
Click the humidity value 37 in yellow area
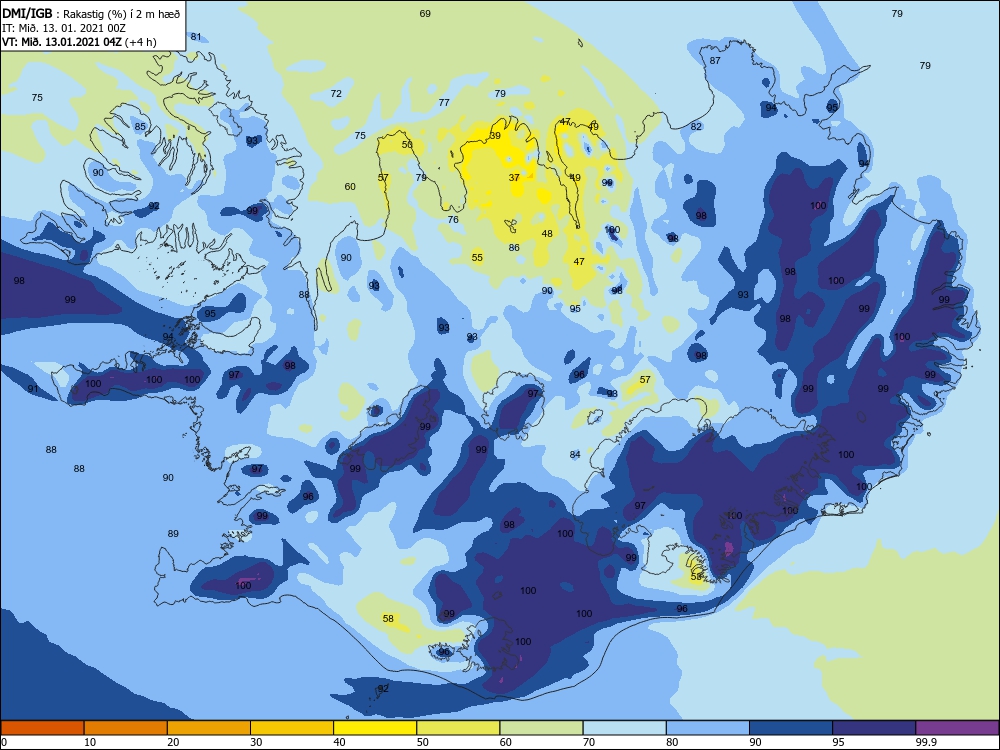(514, 177)
